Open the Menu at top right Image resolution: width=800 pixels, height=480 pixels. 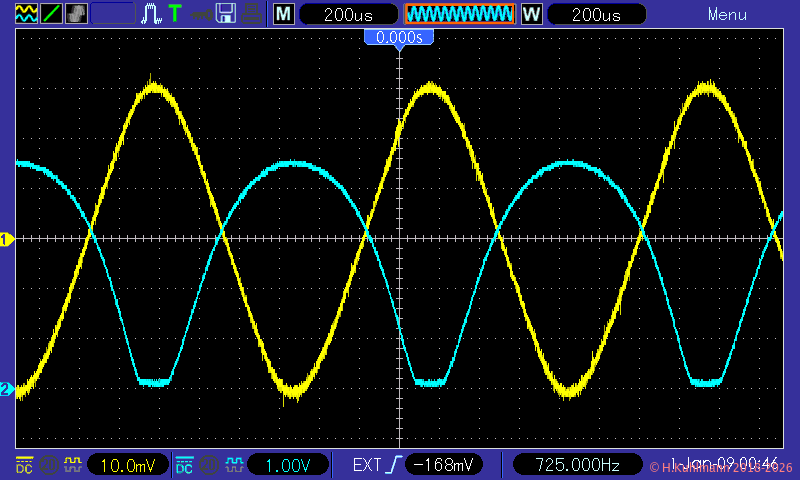point(727,15)
